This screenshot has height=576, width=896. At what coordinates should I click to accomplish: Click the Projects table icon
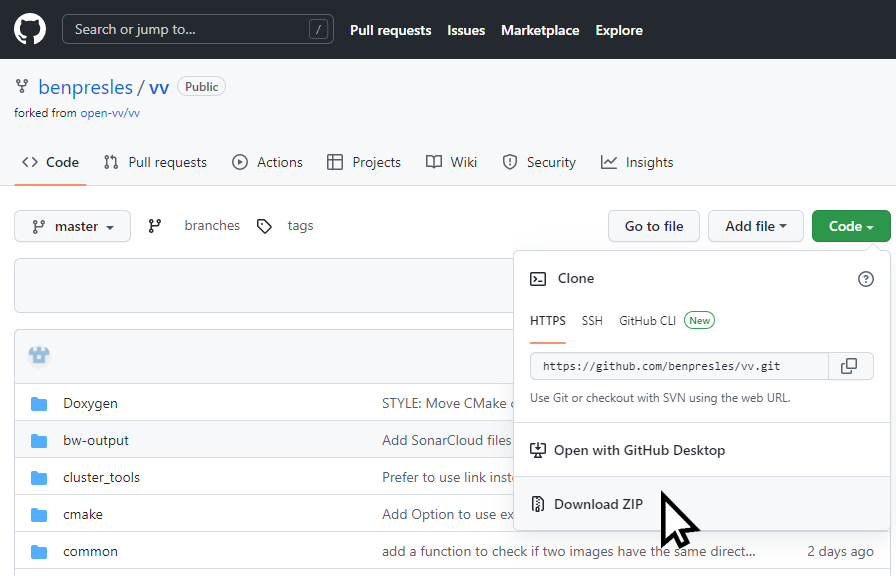(x=335, y=162)
